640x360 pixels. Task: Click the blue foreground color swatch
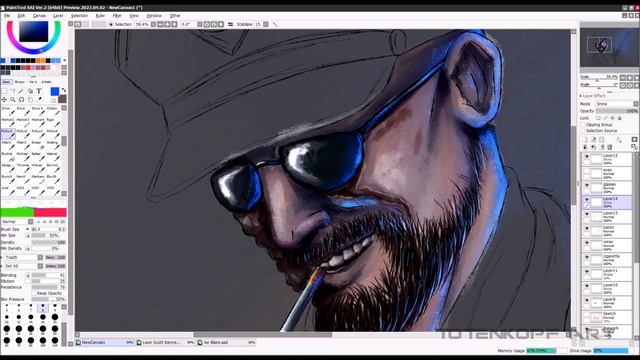(55, 91)
